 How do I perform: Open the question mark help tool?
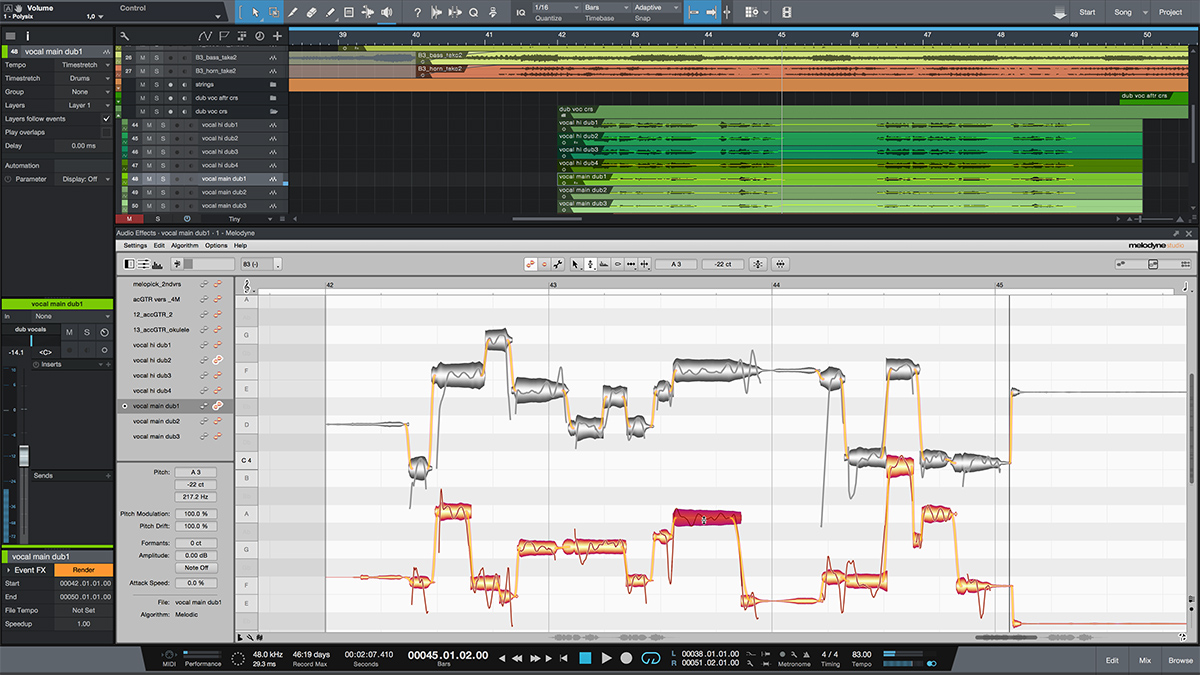(417, 12)
